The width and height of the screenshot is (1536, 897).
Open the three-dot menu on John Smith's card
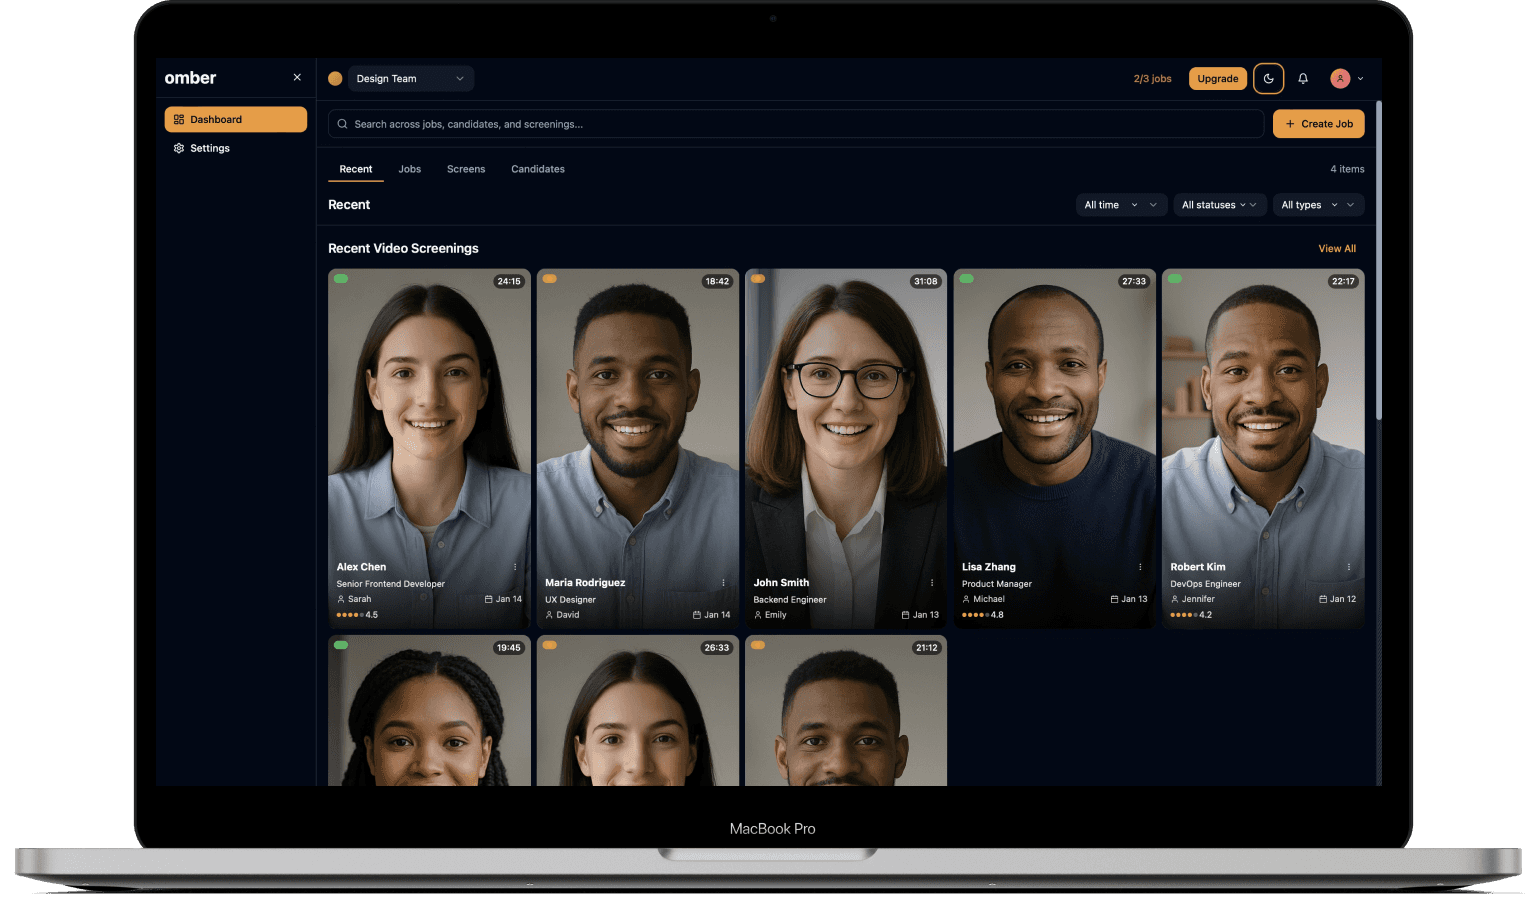[932, 583]
